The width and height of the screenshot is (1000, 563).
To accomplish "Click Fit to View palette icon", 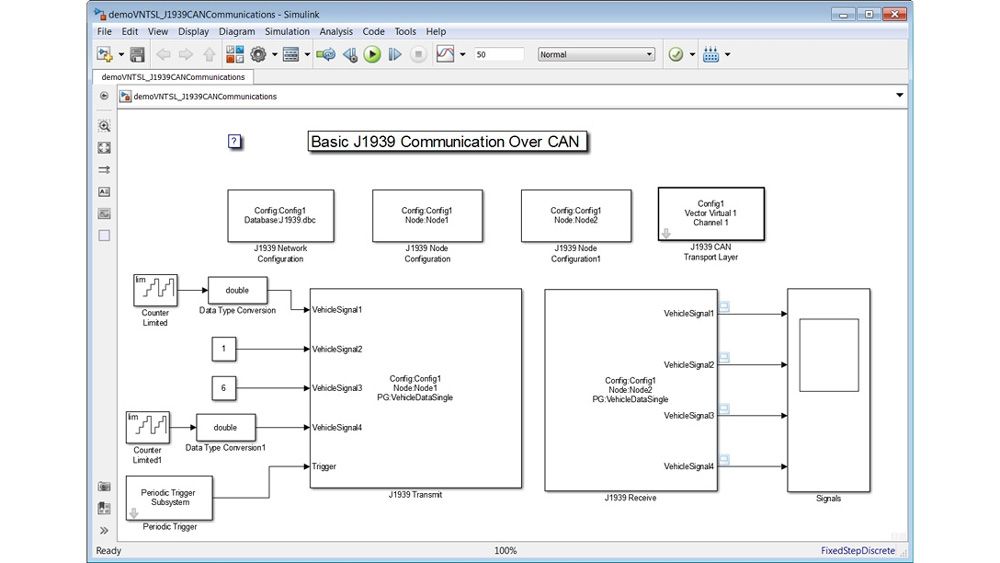I will coord(104,148).
